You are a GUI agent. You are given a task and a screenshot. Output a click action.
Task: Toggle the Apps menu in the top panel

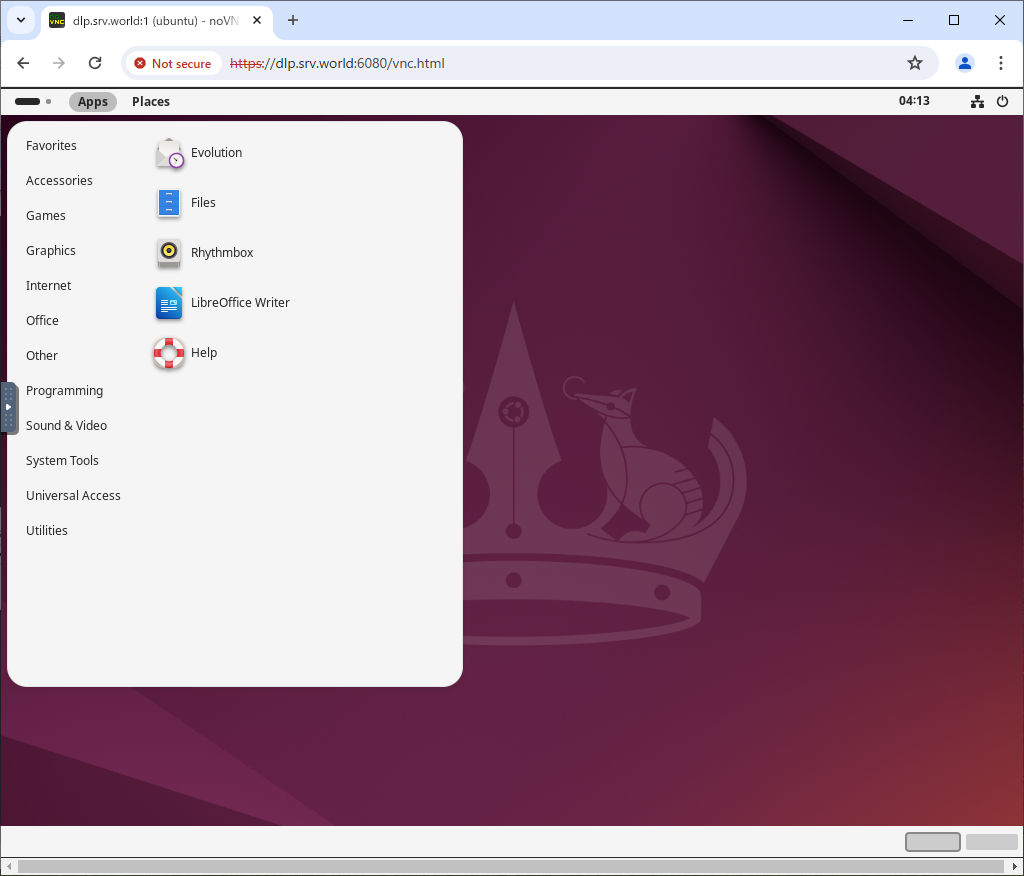93,102
